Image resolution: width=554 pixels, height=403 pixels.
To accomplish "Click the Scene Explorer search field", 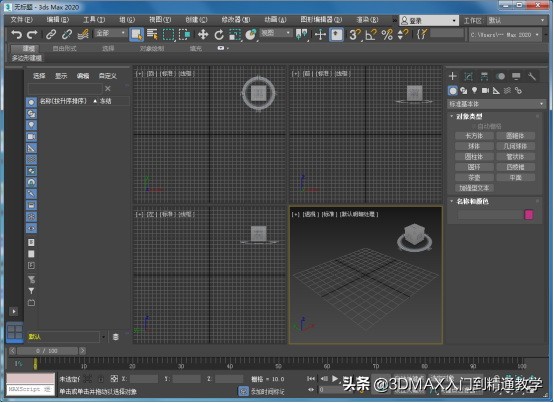I will tap(65, 88).
